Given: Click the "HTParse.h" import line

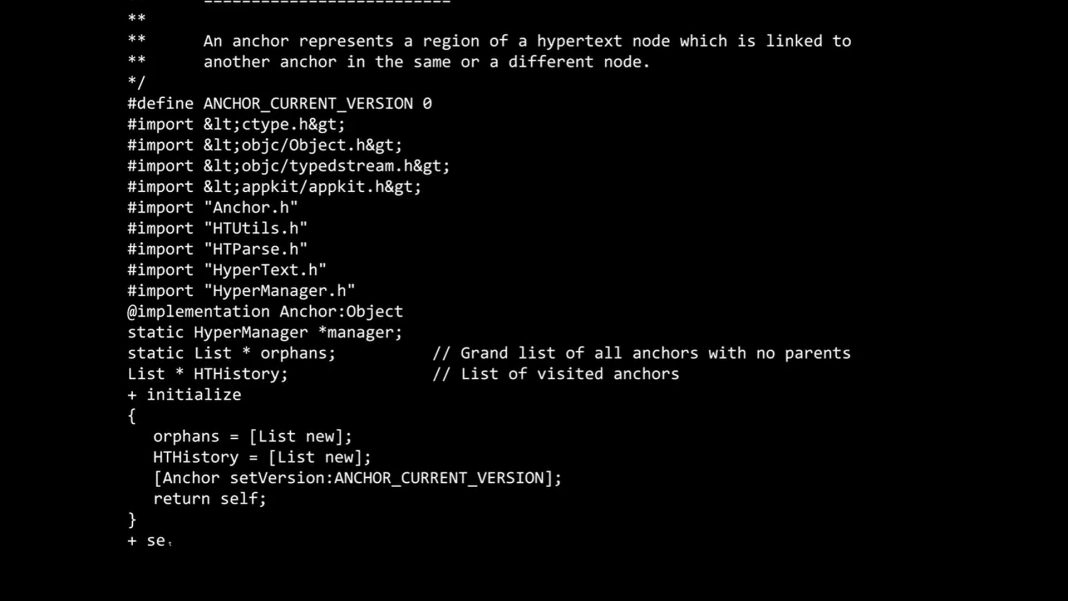Looking at the screenshot, I should 217,249.
